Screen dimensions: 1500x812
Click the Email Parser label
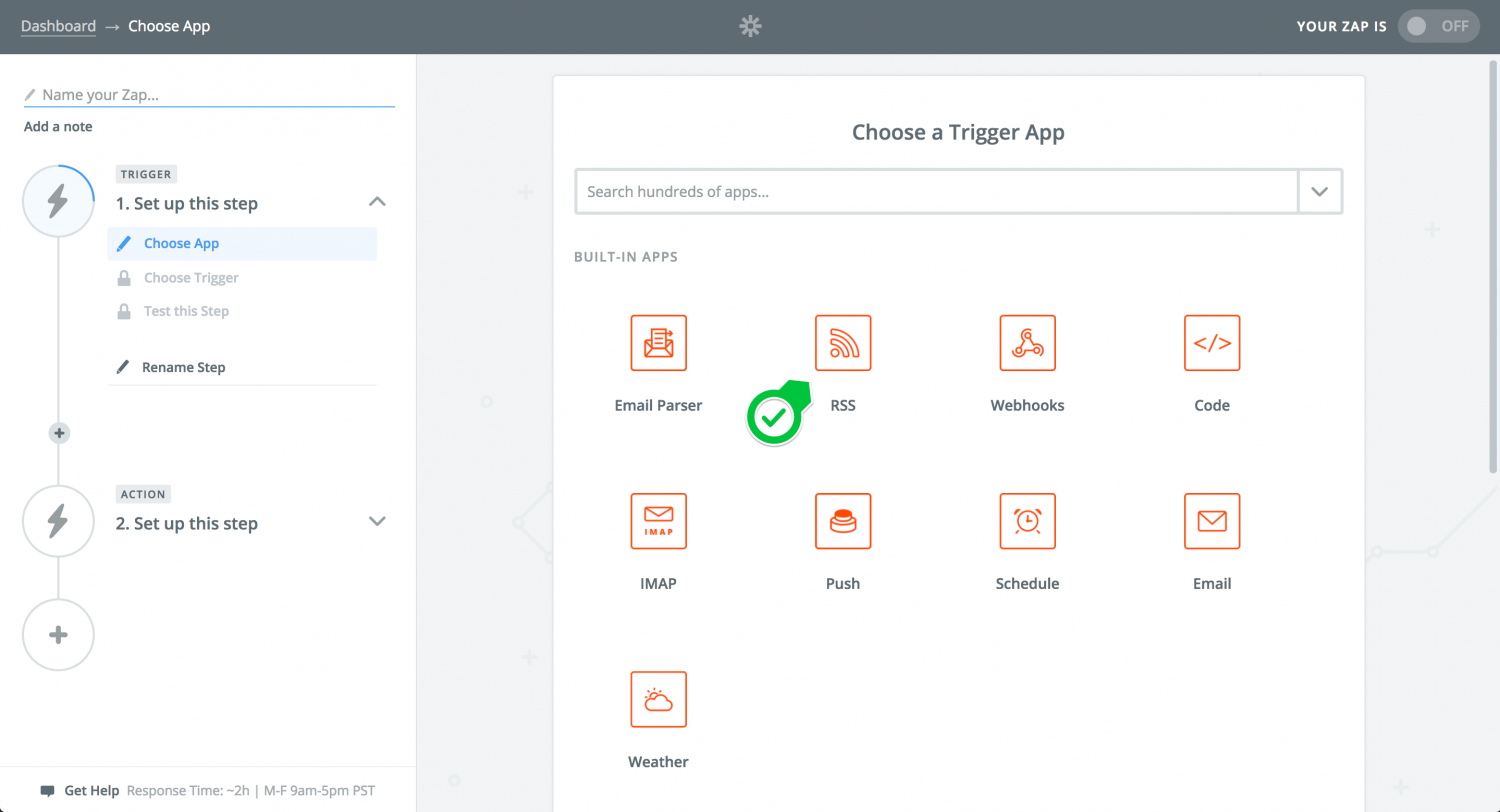click(658, 406)
